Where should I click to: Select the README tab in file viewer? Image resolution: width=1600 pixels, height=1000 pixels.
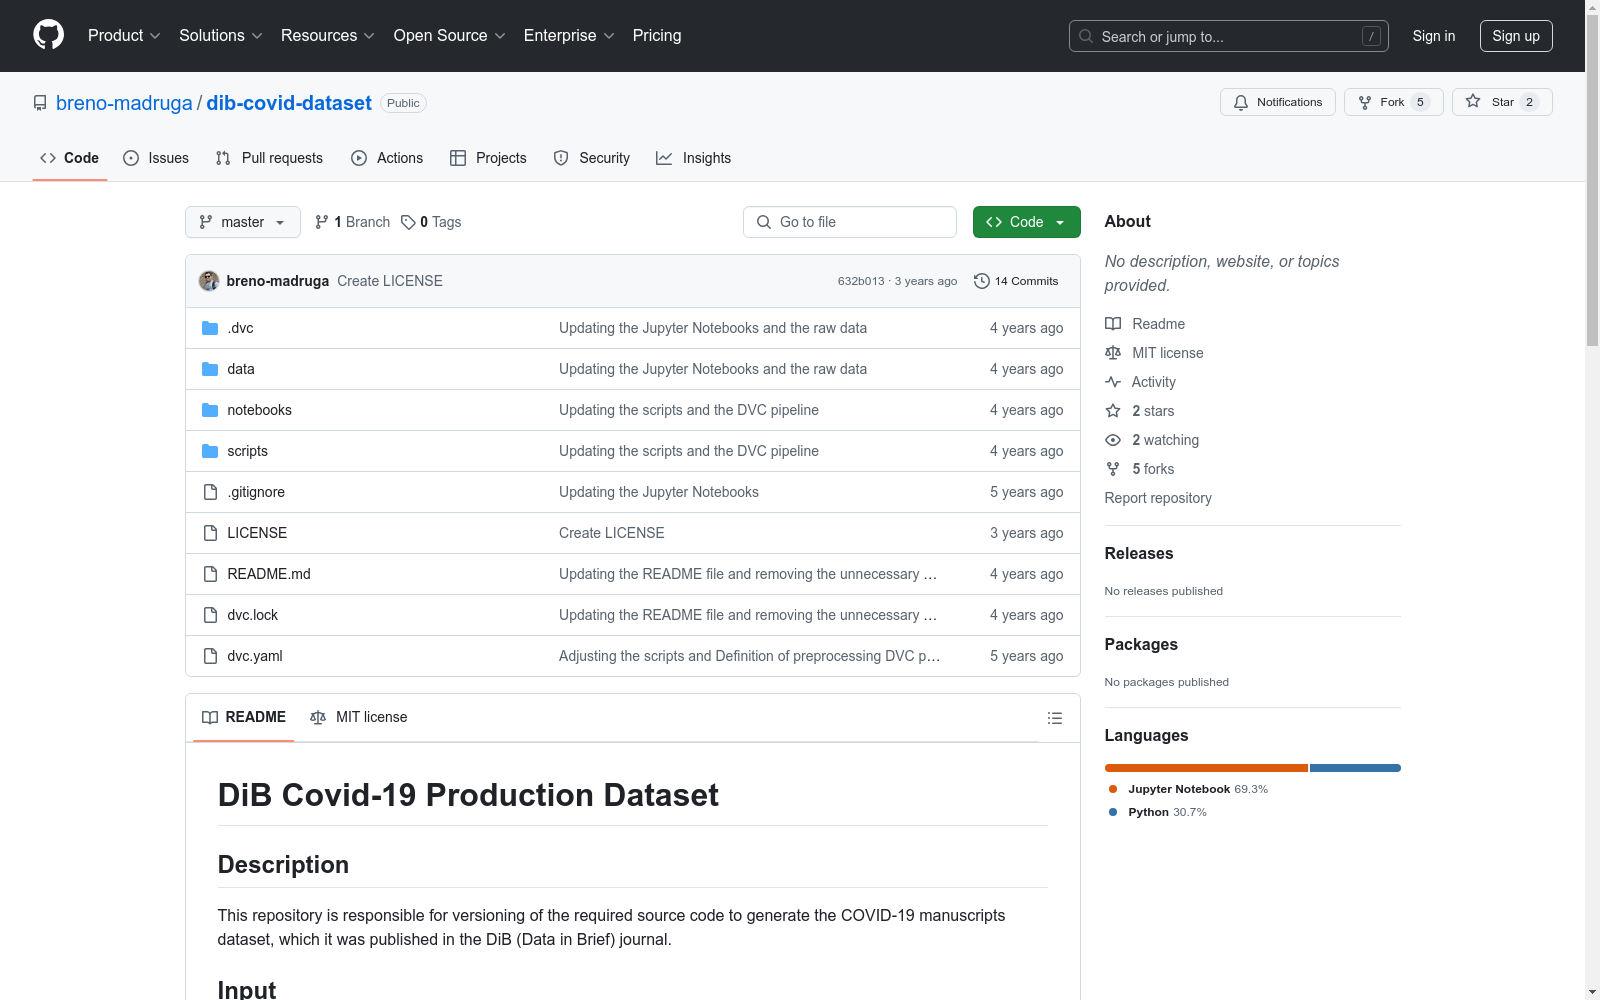pyautogui.click(x=244, y=717)
